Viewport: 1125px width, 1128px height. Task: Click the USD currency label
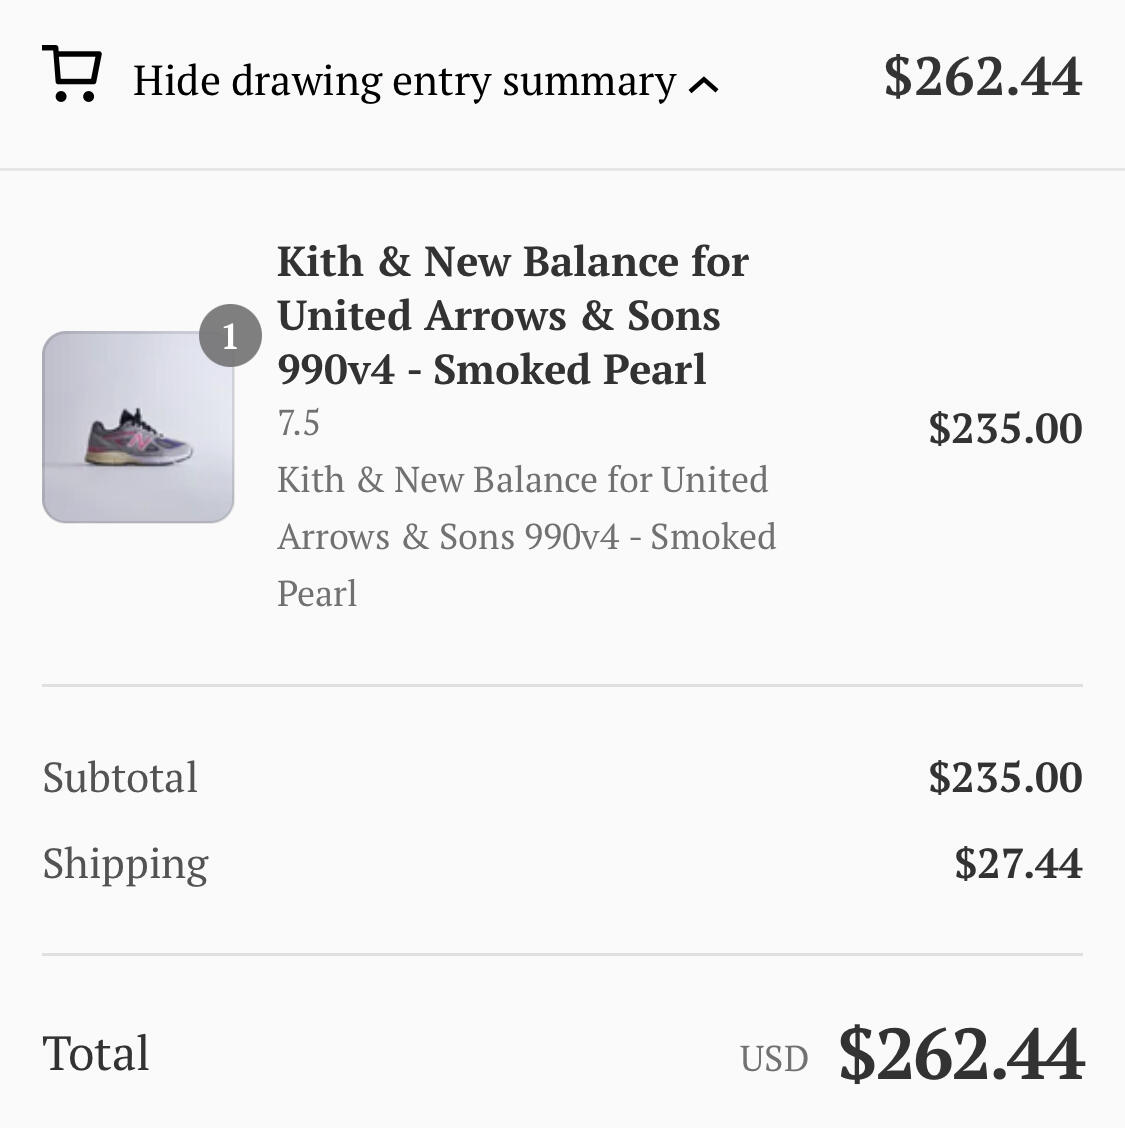[774, 1058]
